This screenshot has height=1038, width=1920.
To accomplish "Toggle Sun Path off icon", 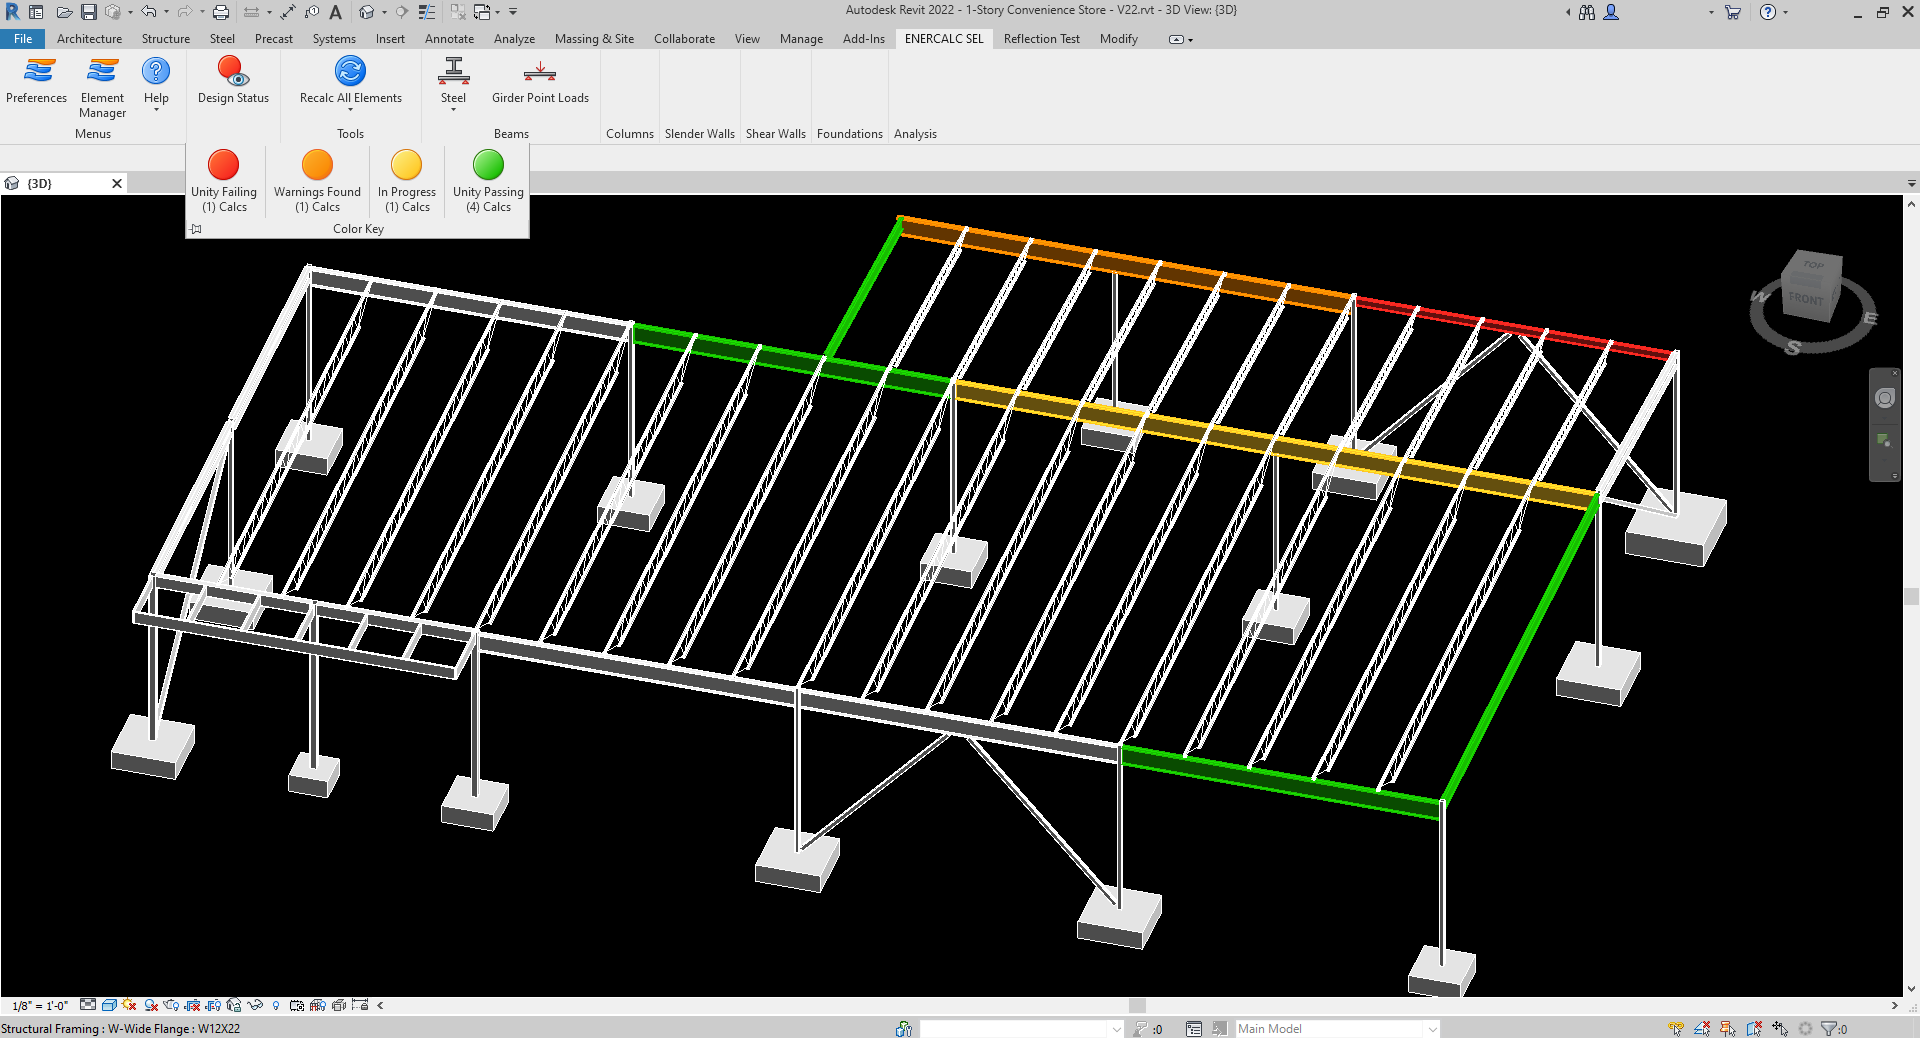I will coord(129,1005).
